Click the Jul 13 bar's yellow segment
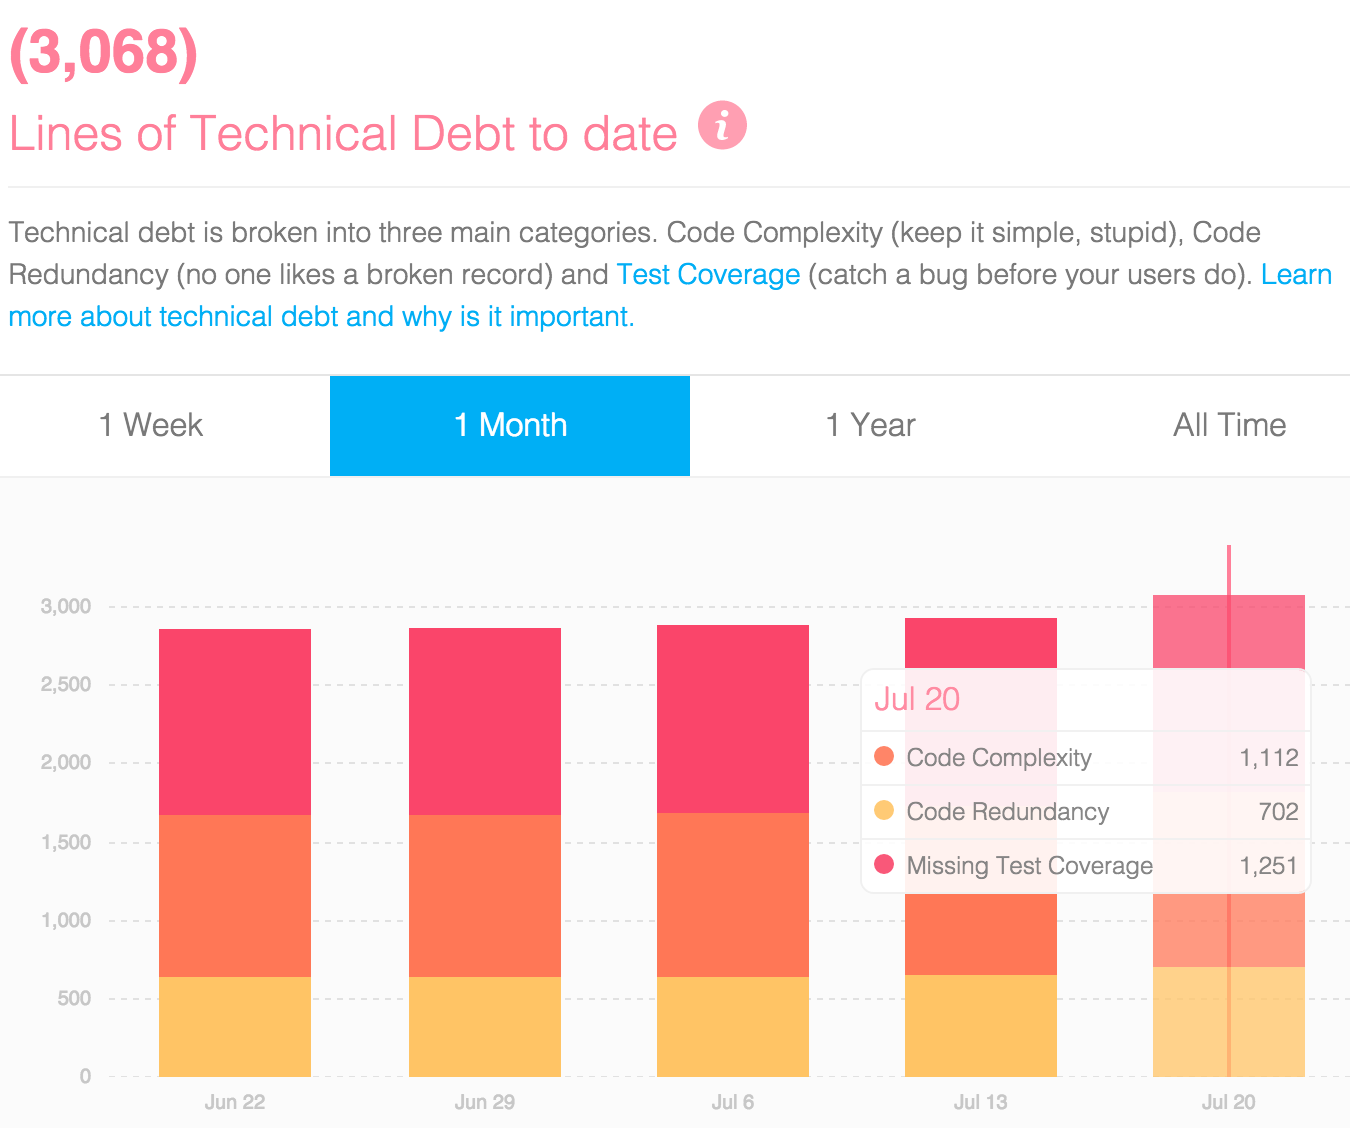Image resolution: width=1350 pixels, height=1128 pixels. tap(981, 1025)
